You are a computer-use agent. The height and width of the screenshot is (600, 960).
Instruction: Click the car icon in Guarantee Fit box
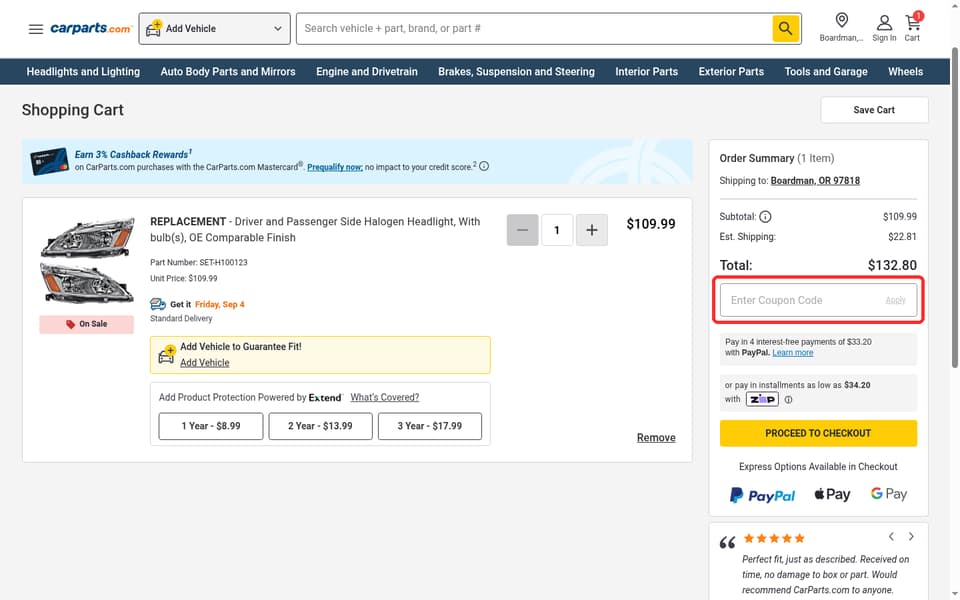tap(167, 354)
